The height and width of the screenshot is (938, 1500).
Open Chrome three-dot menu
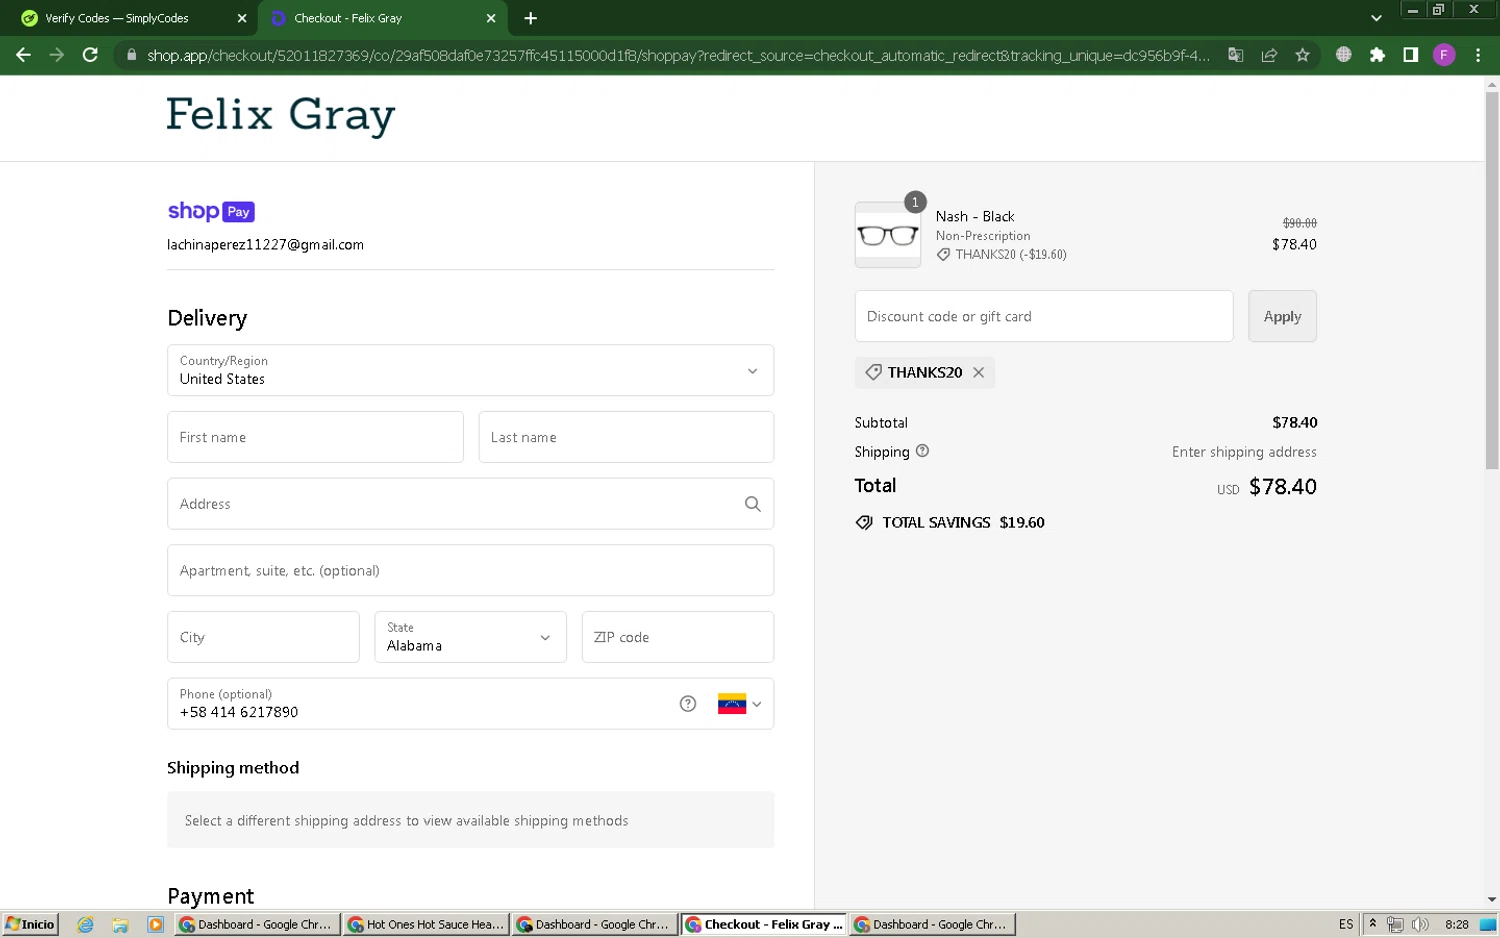(1478, 55)
